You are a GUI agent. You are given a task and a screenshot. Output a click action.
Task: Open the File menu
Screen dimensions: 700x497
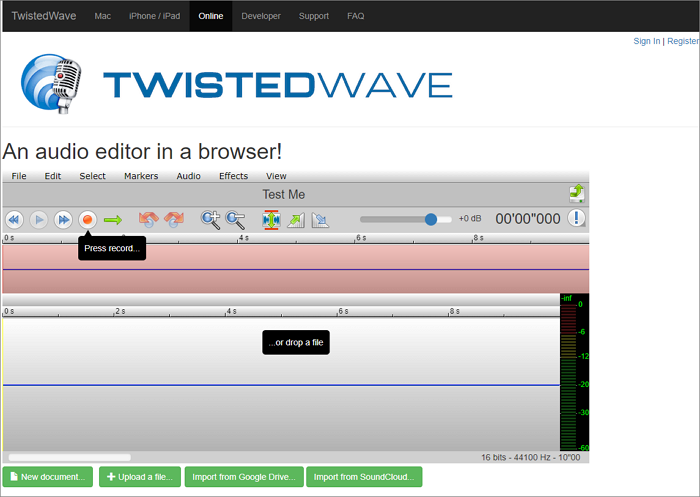[19, 176]
